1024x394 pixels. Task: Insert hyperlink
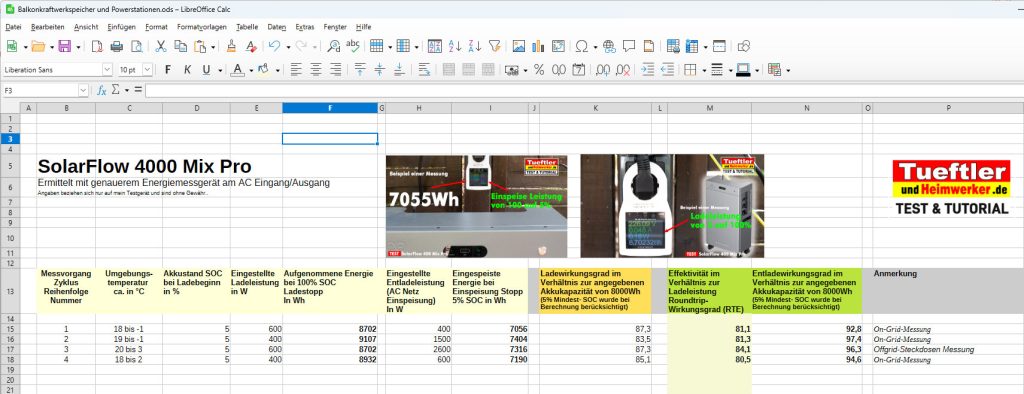[x=609, y=46]
